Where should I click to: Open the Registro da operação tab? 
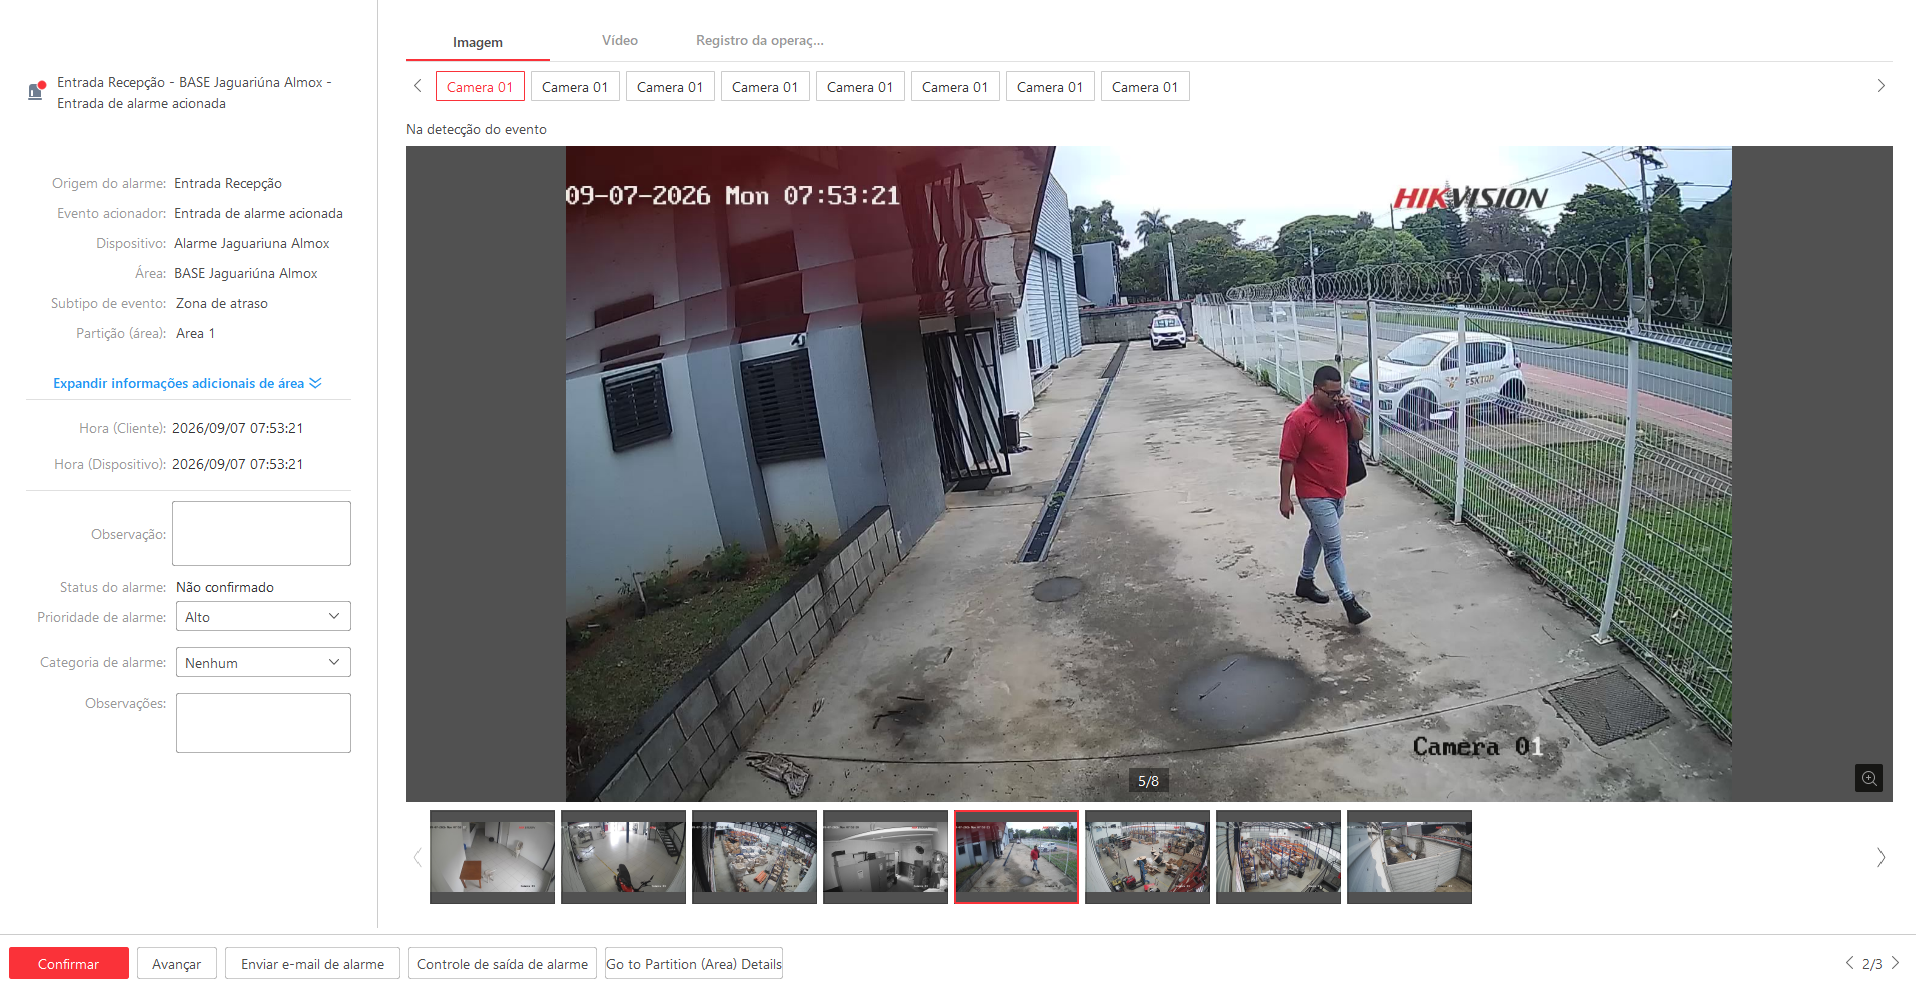[x=760, y=41]
